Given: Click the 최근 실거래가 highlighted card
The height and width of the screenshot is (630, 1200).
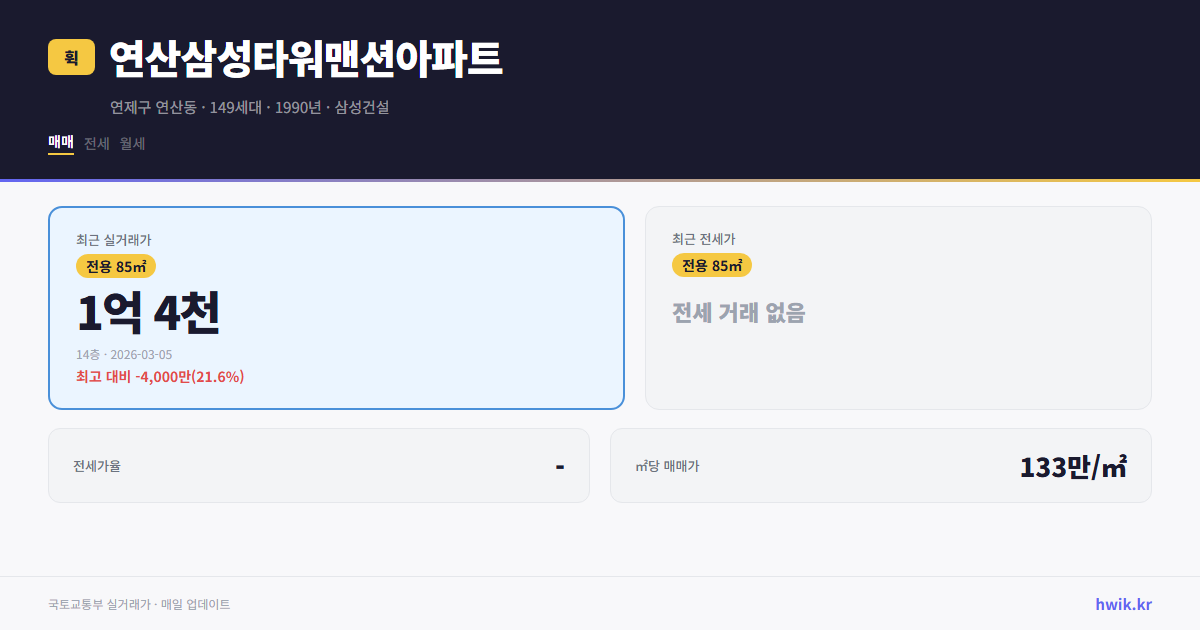Looking at the screenshot, I should point(335,307).
